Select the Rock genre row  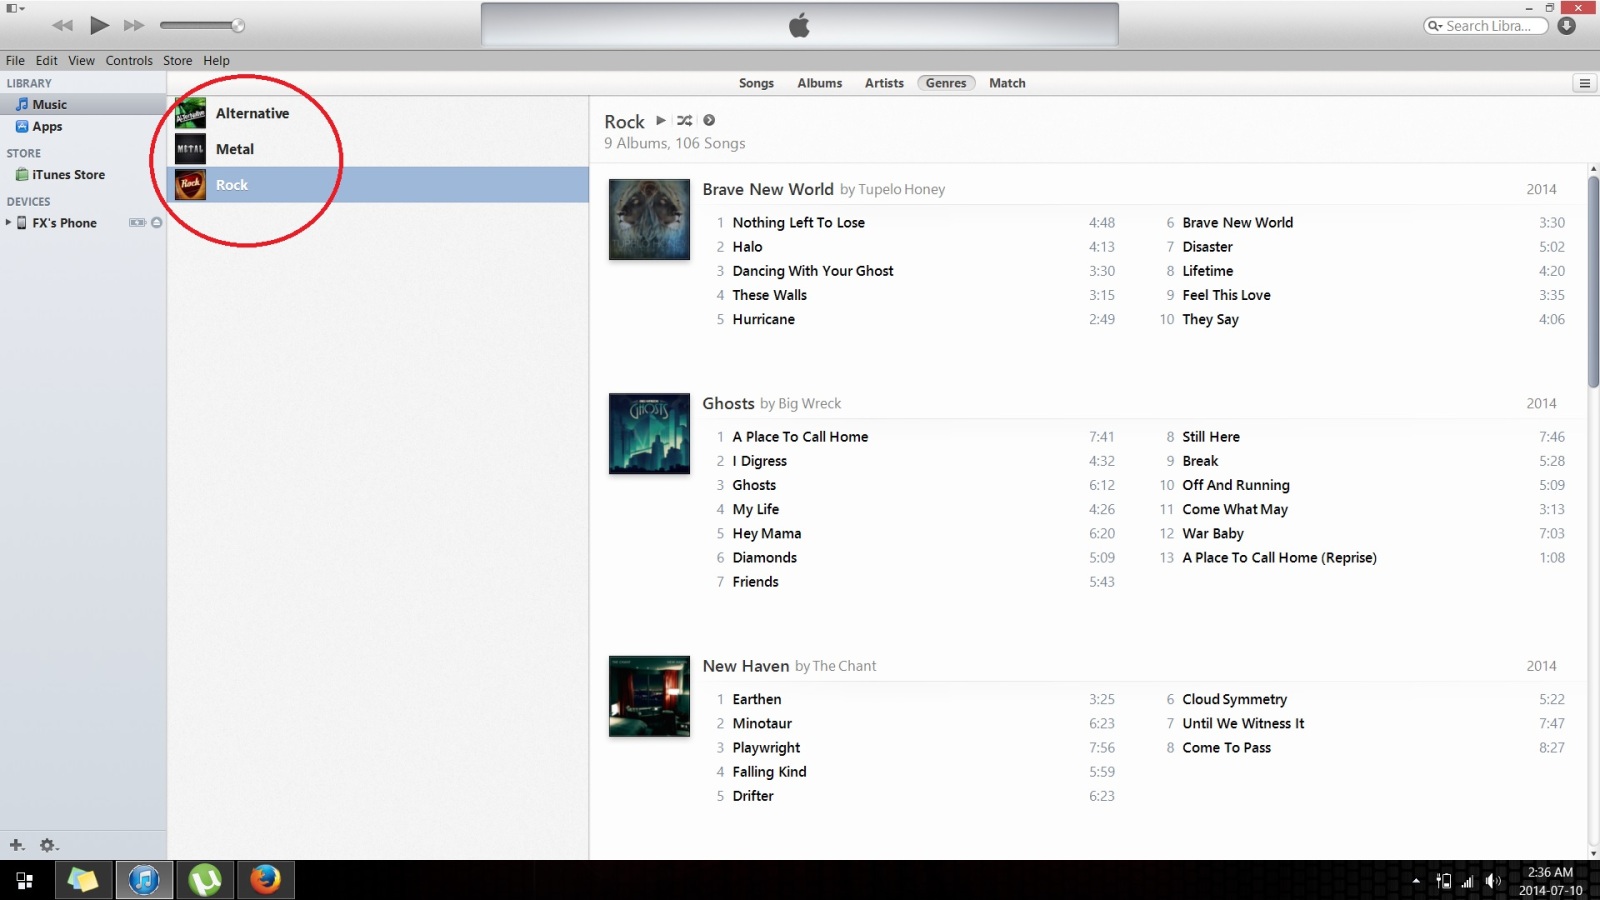378,185
